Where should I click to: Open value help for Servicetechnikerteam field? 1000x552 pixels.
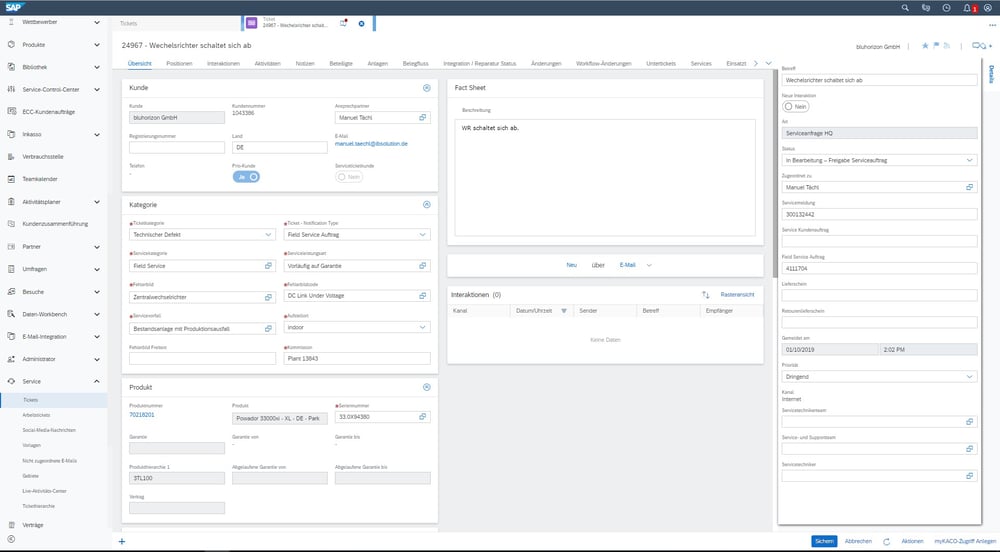969,422
